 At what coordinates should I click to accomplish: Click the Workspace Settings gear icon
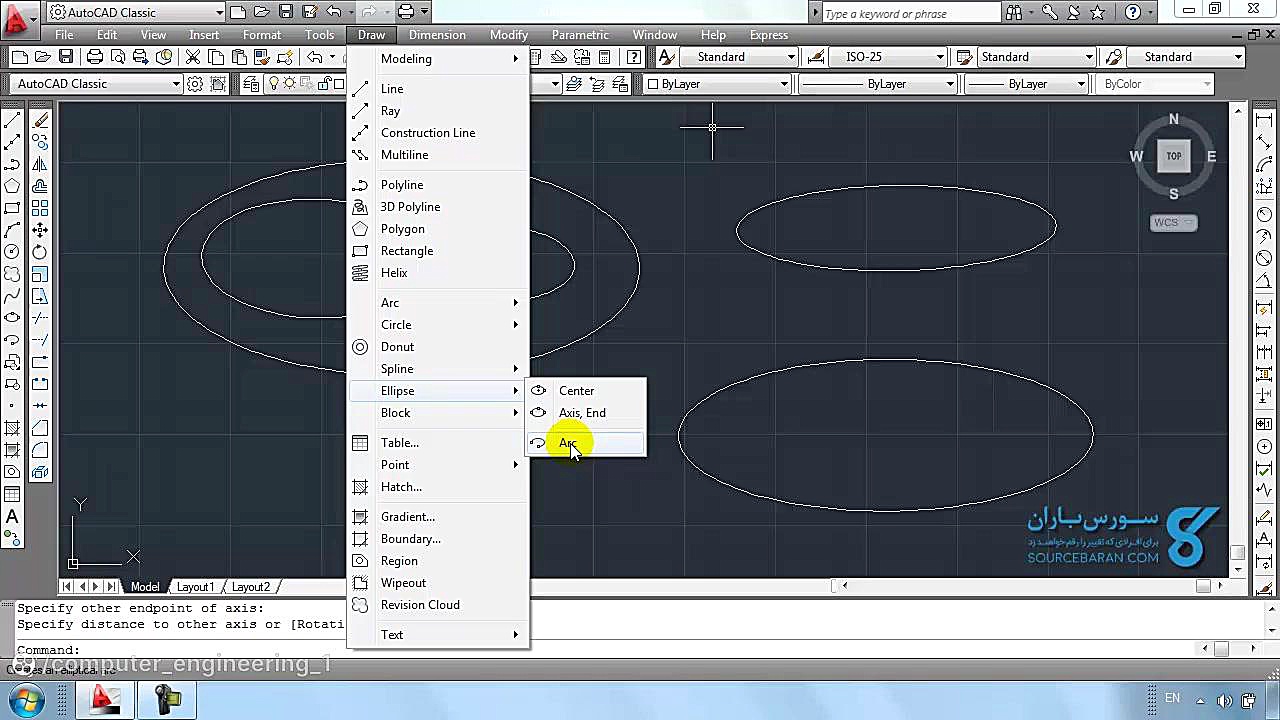[195, 84]
